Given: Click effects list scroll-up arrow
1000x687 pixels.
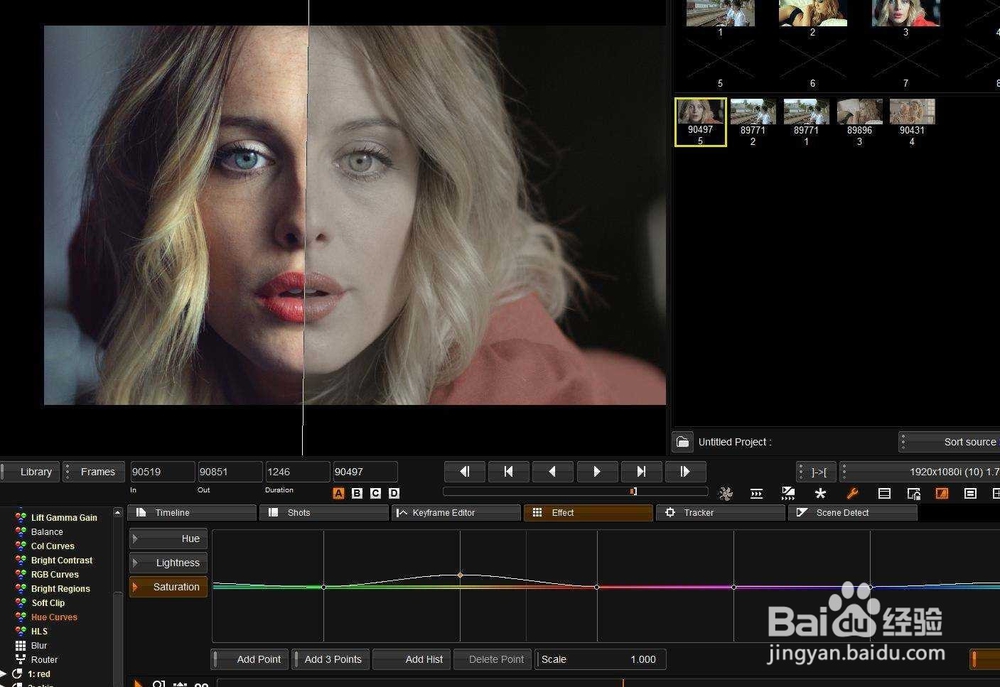Looking at the screenshot, I should coord(117,513).
